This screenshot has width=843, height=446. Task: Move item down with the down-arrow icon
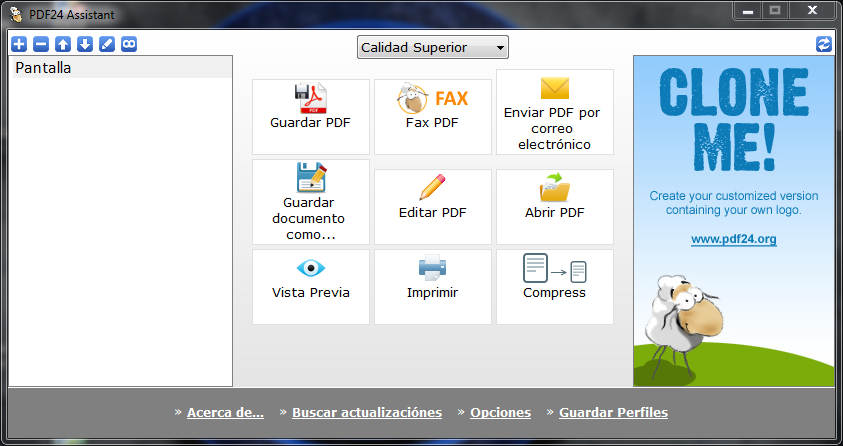85,44
